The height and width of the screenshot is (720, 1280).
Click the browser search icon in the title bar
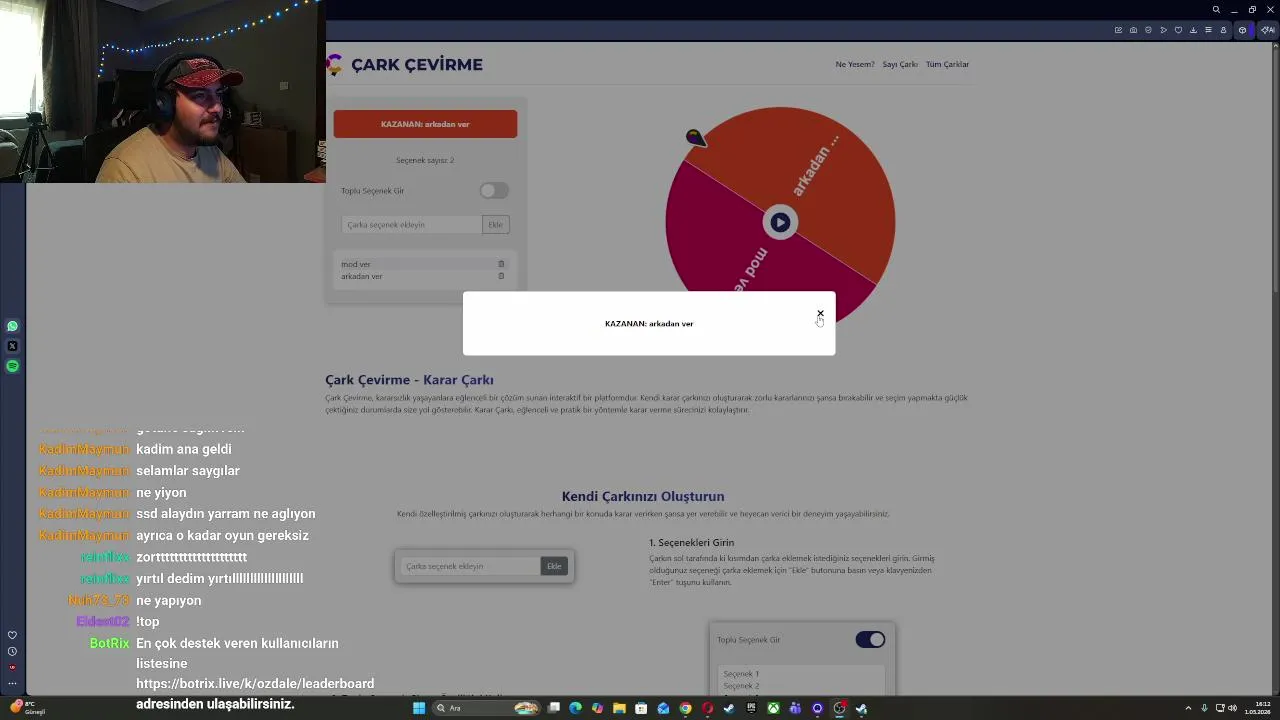pyautogui.click(x=1216, y=10)
